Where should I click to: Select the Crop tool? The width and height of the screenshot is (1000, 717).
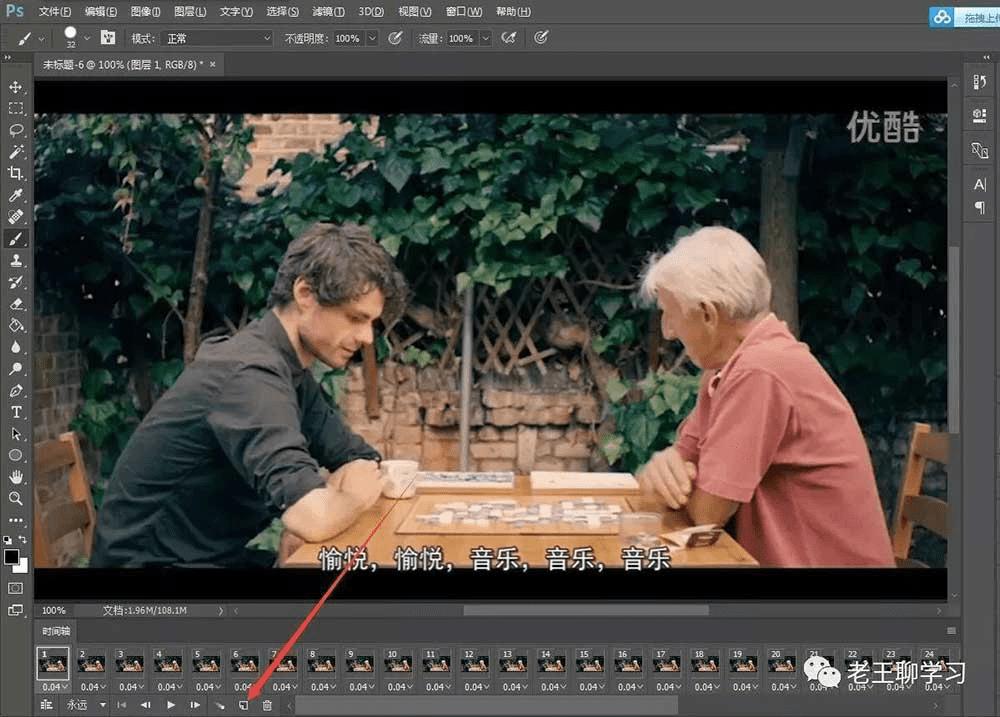point(16,173)
